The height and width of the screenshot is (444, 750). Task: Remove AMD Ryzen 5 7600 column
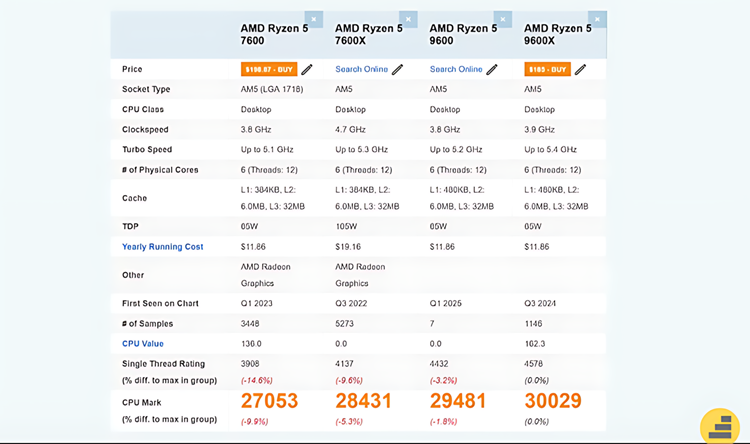tap(314, 20)
